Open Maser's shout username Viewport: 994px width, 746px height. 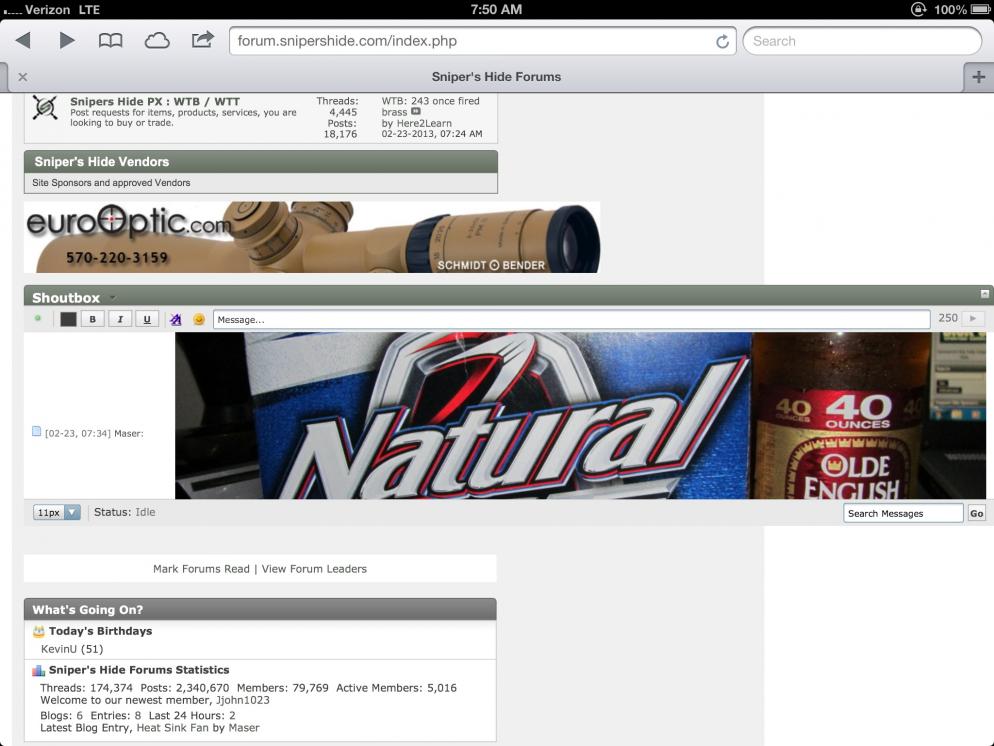tap(127, 434)
